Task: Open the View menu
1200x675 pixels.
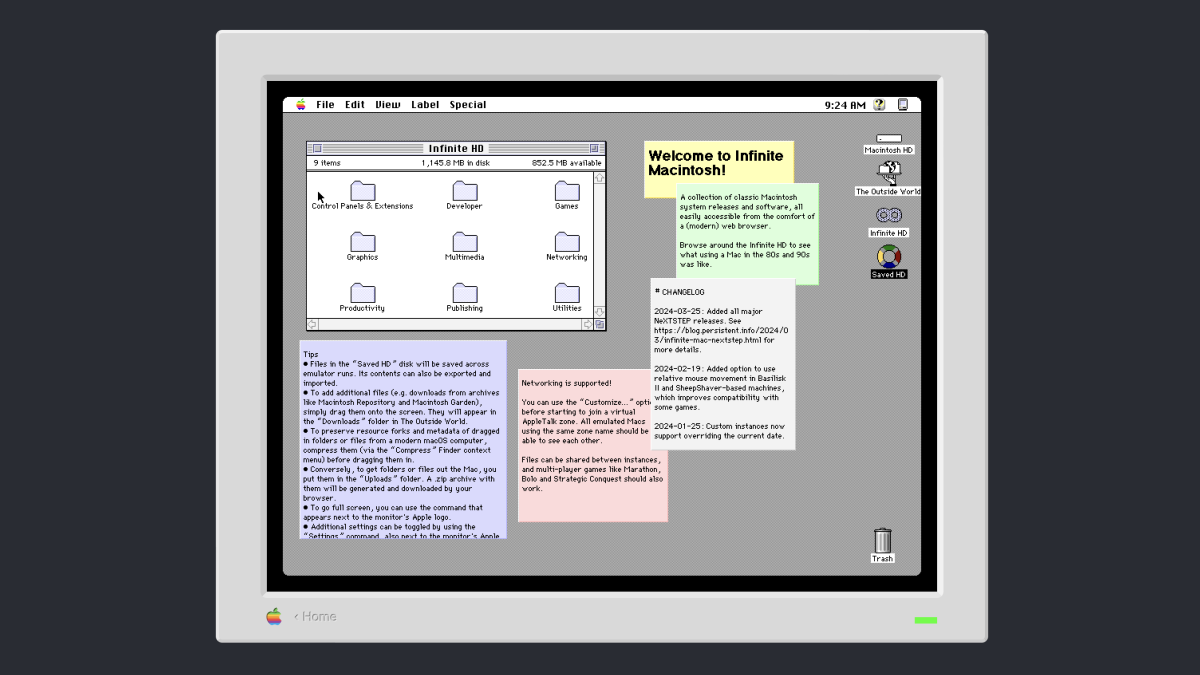Action: pos(388,104)
